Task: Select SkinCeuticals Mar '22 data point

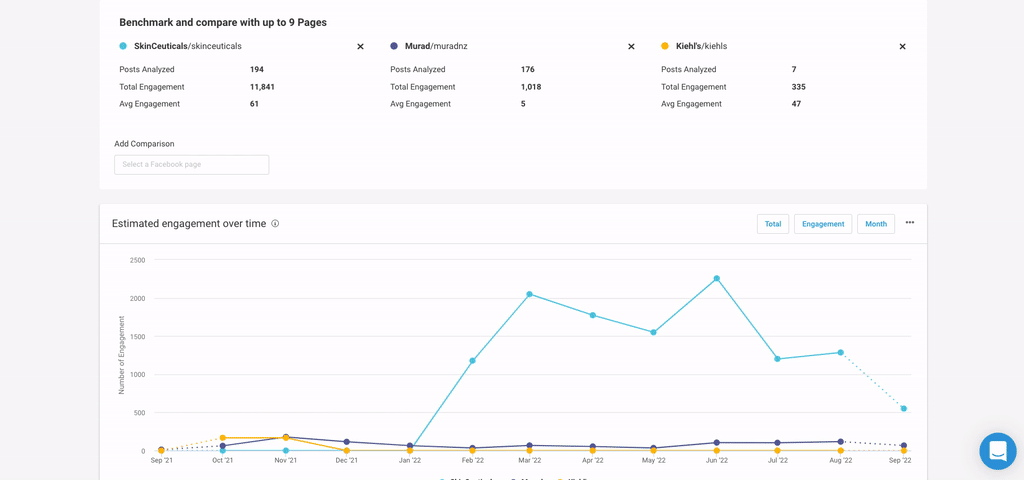Action: coord(529,294)
